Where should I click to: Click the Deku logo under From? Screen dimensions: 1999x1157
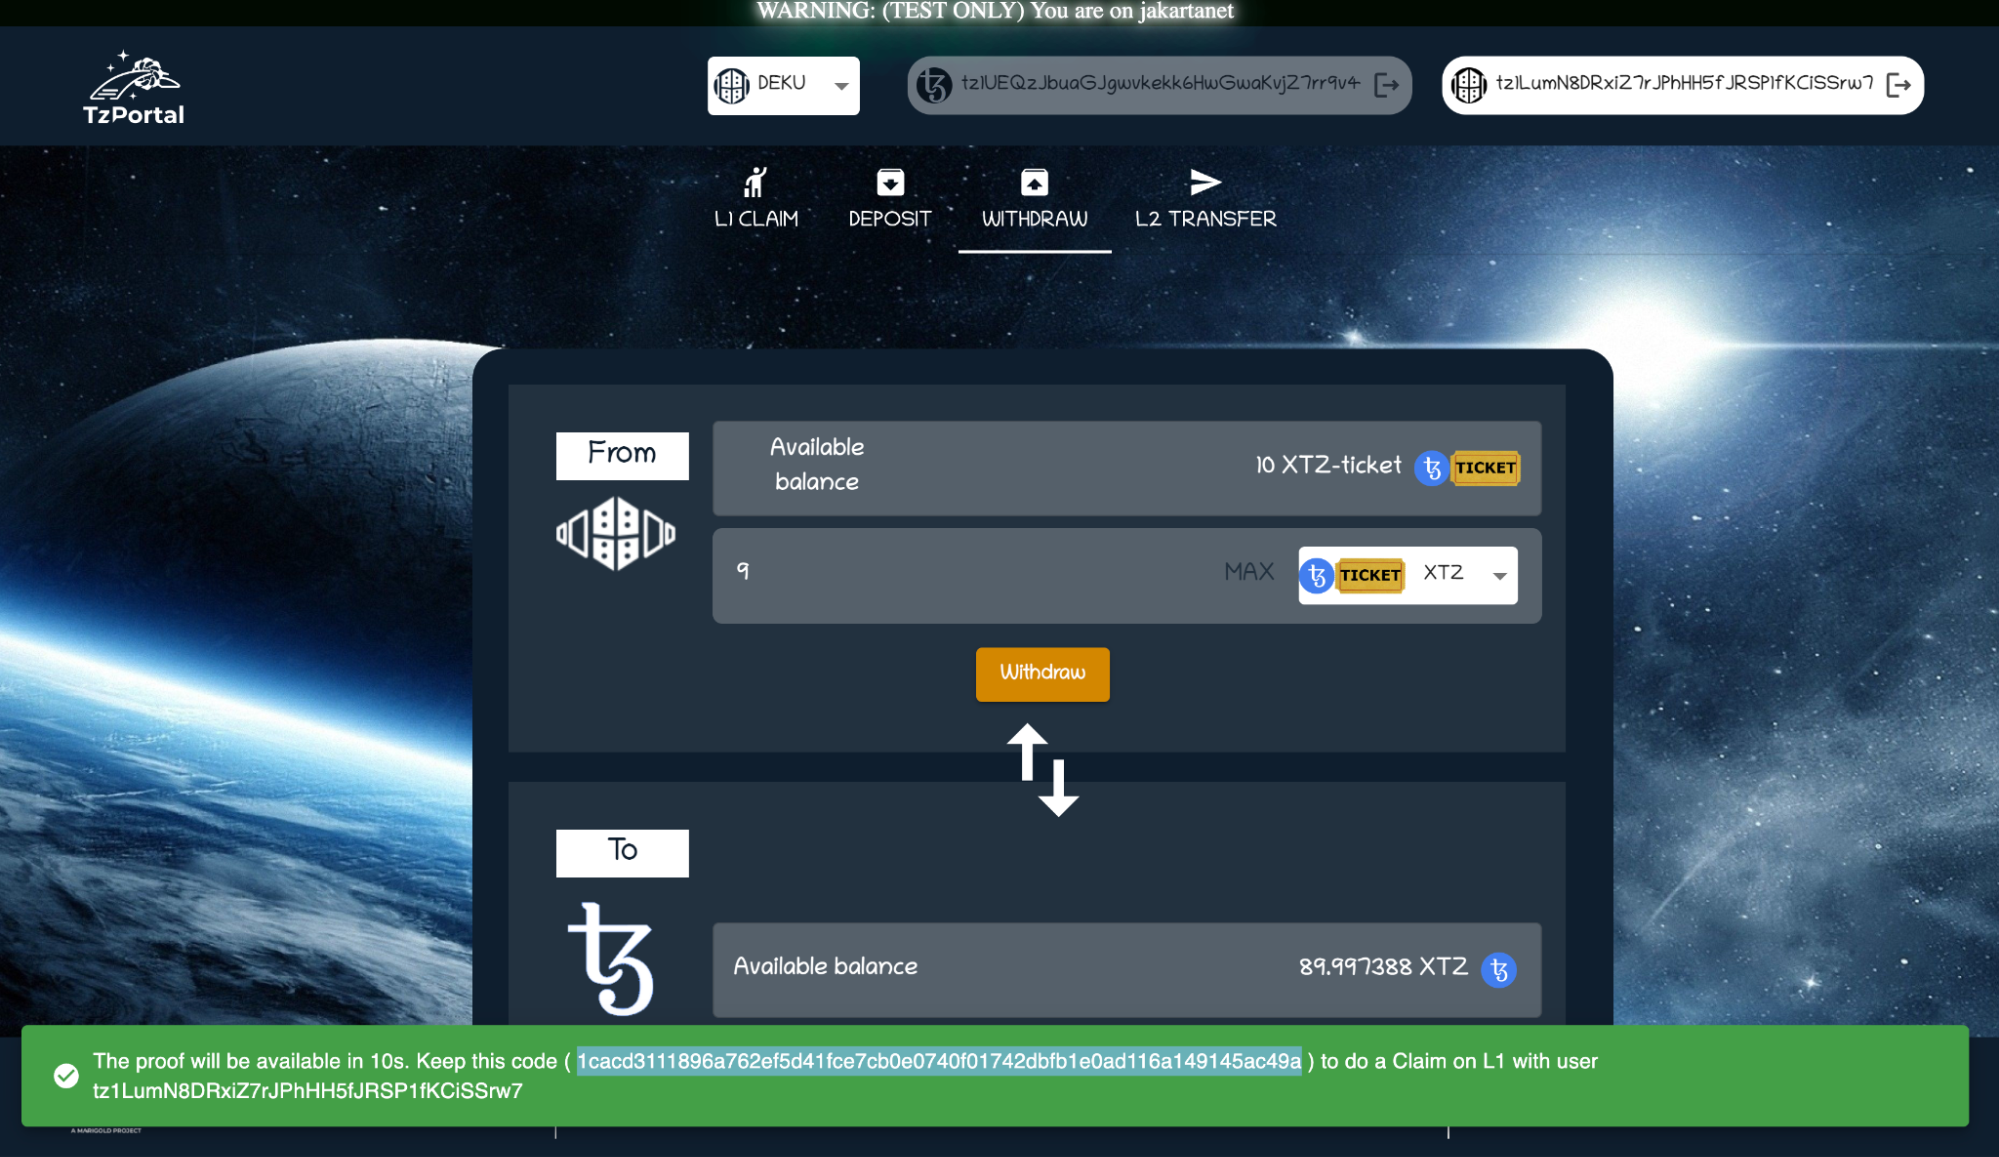coord(616,533)
